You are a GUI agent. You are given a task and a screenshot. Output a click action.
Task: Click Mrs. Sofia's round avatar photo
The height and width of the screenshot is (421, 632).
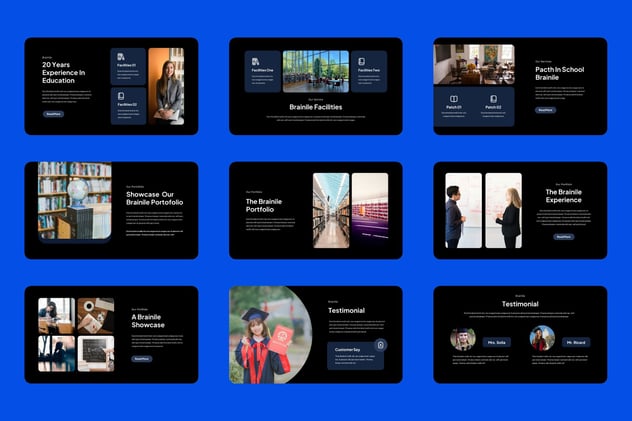tap(463, 338)
